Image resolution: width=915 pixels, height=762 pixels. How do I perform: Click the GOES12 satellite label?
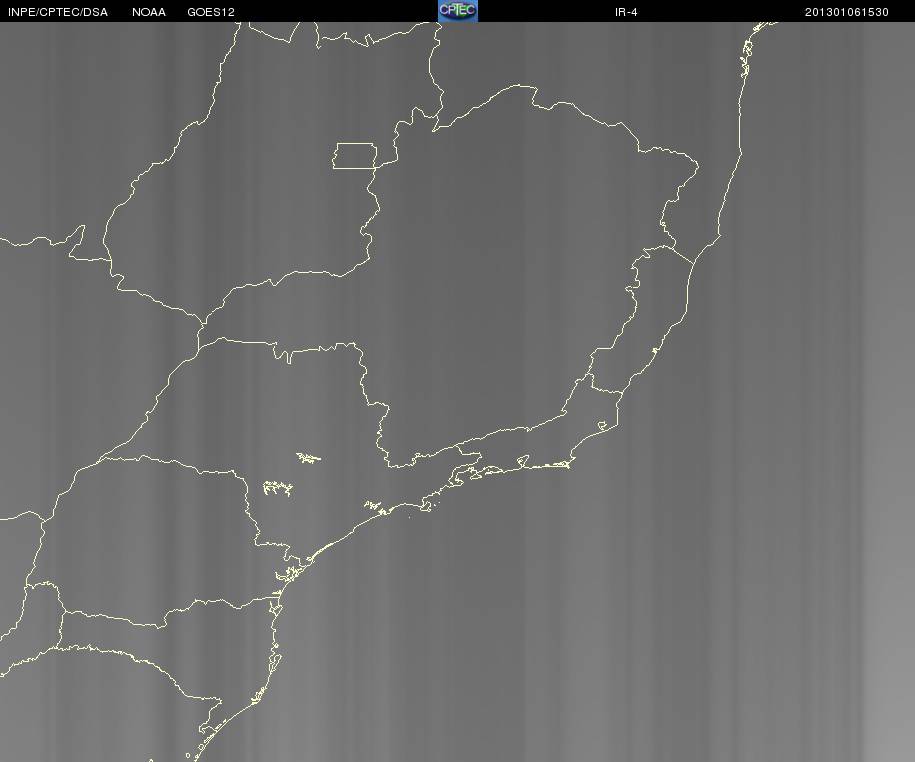[211, 12]
